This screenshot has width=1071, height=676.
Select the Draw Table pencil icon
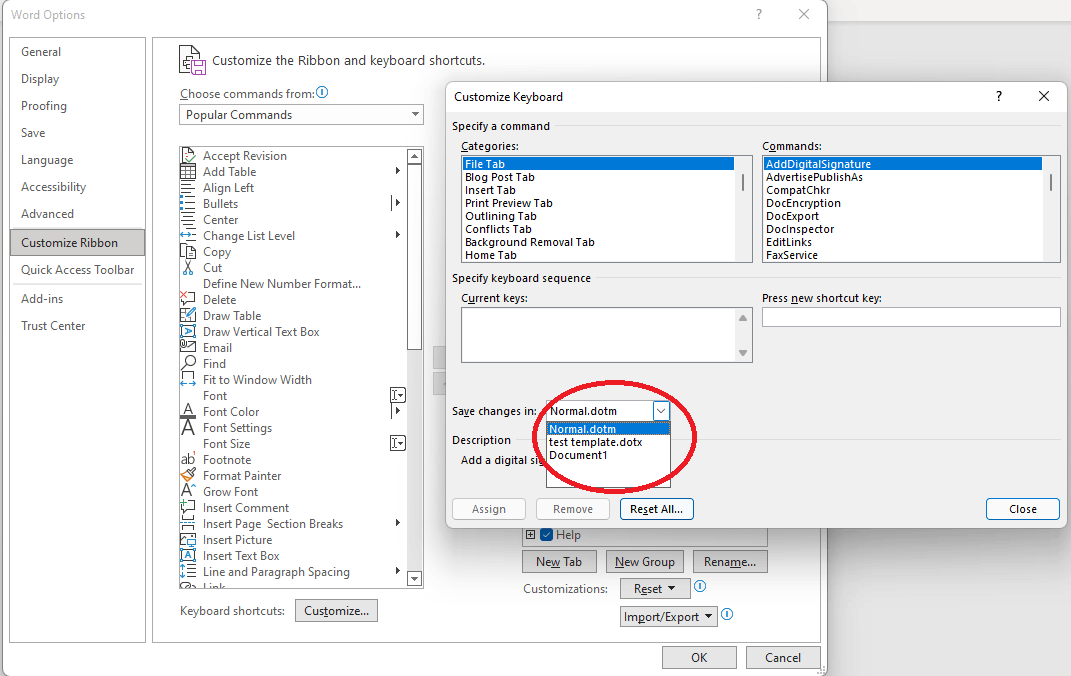click(188, 315)
